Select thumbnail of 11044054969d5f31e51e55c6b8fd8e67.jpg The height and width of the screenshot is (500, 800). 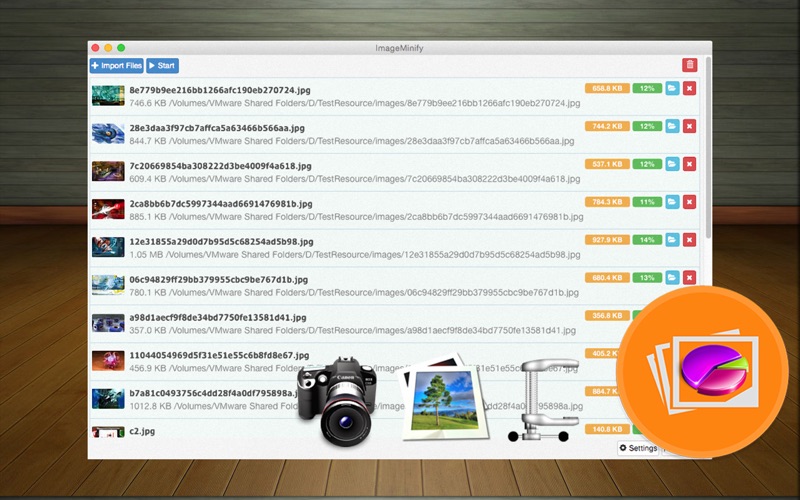tap(108, 361)
